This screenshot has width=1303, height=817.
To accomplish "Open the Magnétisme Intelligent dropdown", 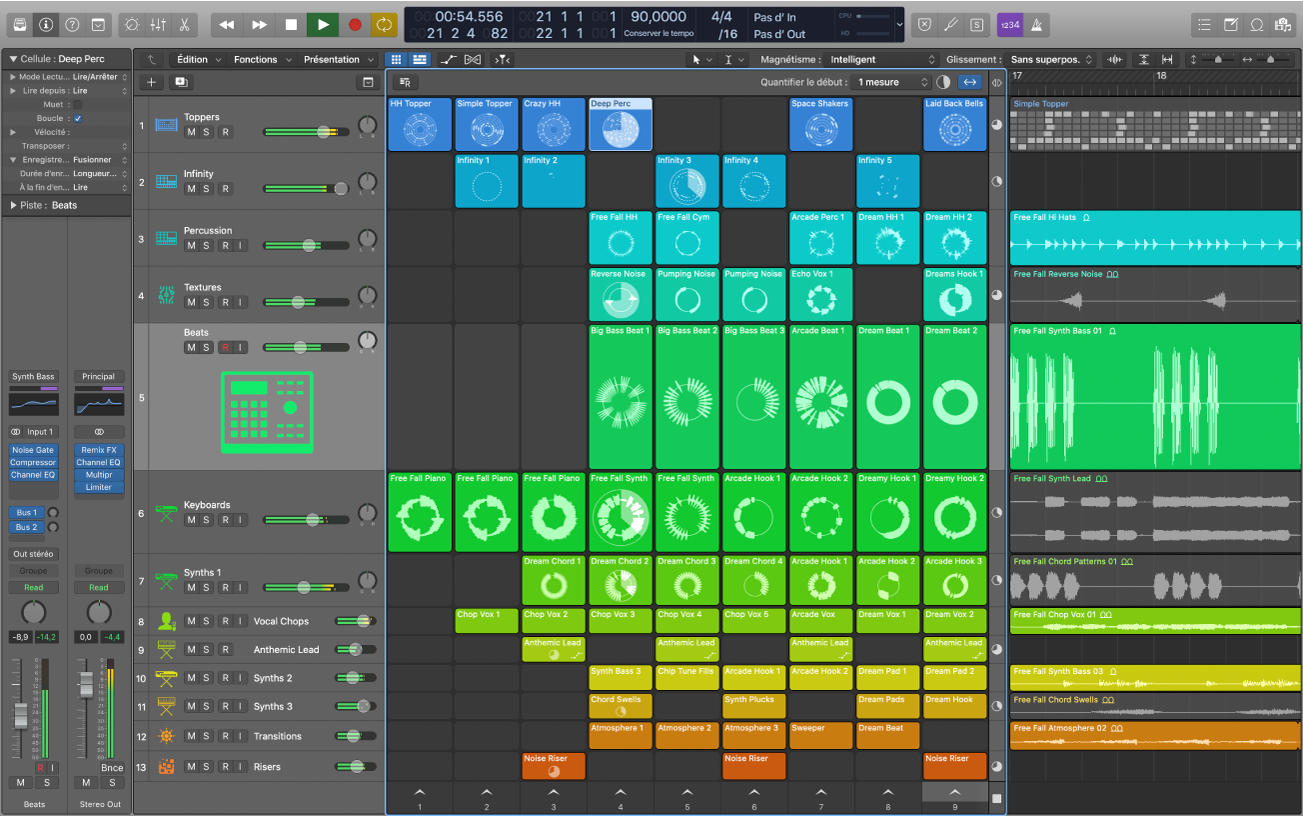I will click(x=880, y=59).
